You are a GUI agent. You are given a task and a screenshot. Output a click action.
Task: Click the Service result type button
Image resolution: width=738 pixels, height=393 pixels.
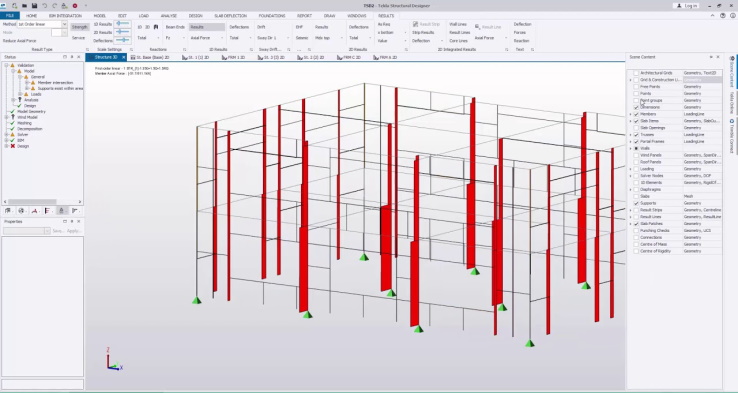(79, 38)
